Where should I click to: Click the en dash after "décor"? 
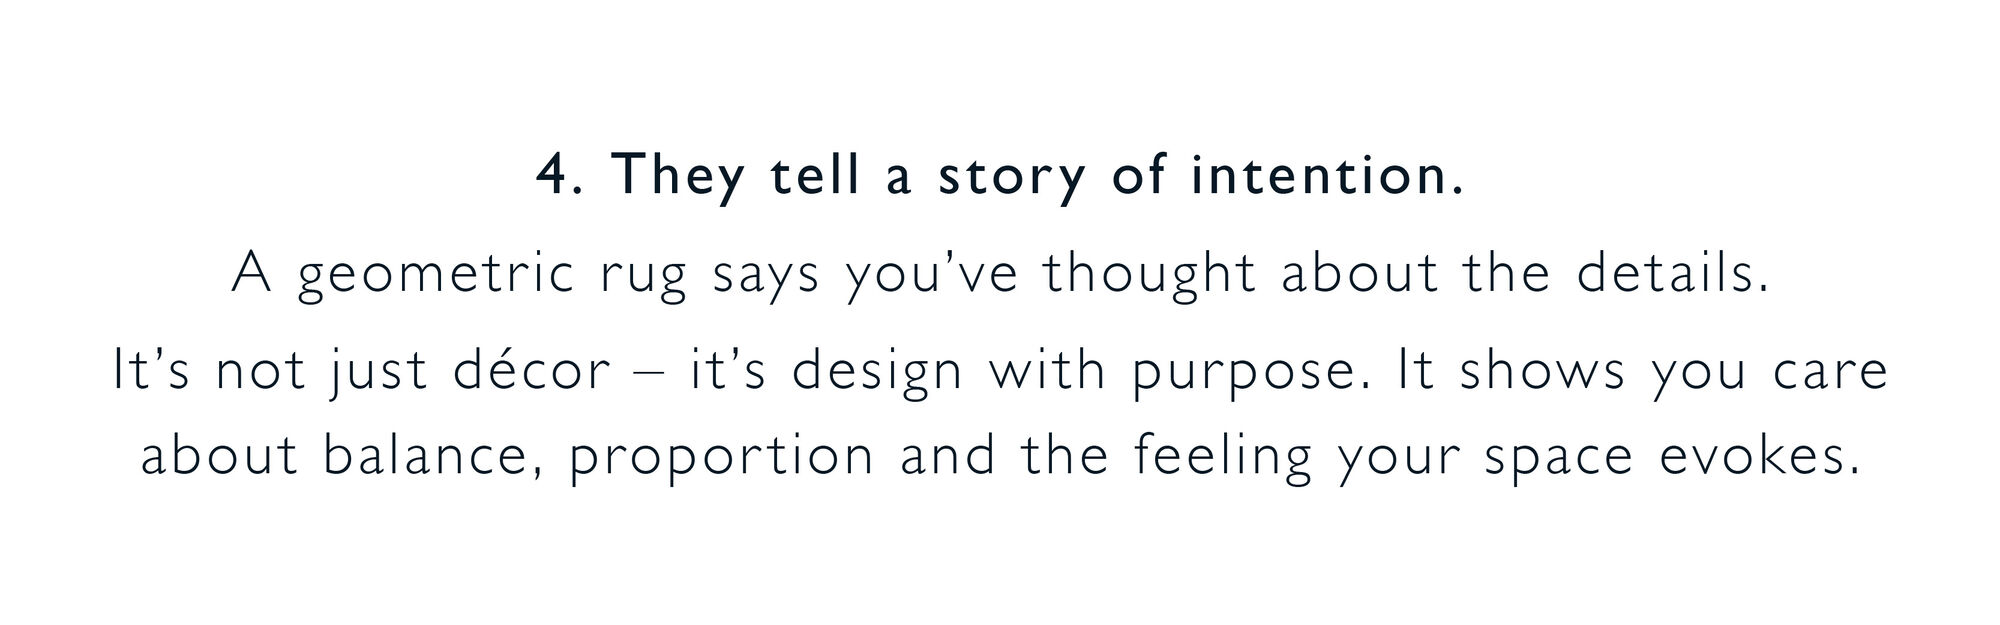[650, 372]
